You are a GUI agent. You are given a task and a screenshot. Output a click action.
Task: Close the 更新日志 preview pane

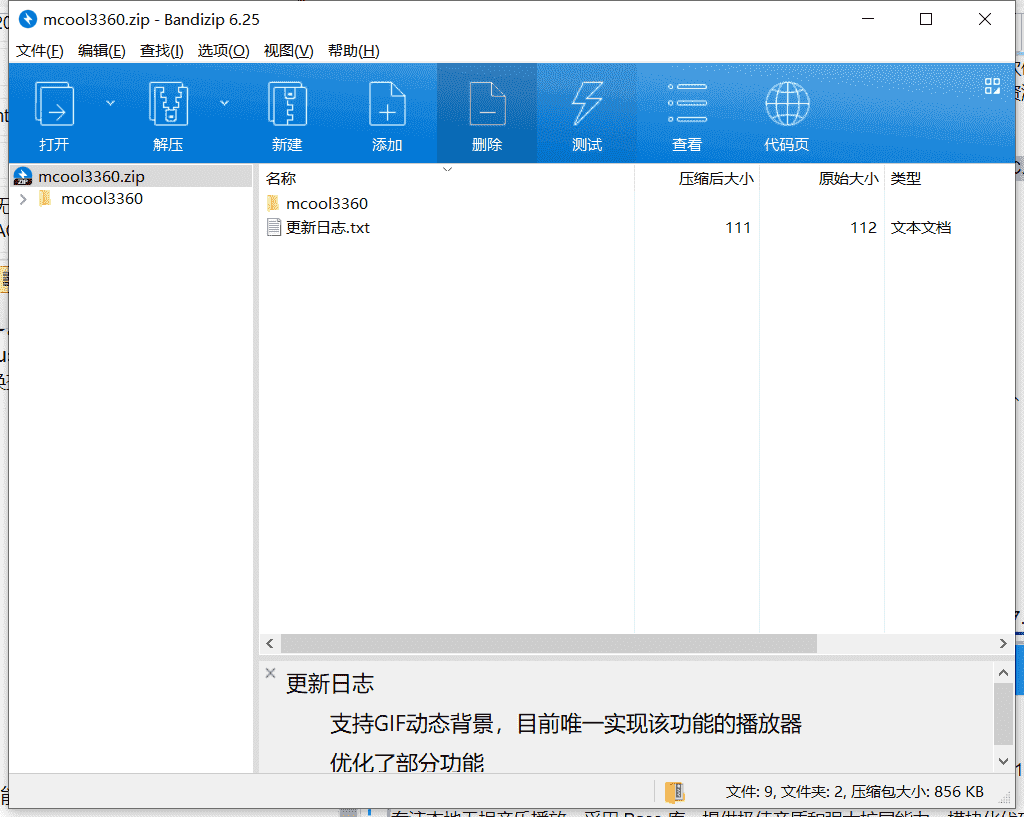270,673
